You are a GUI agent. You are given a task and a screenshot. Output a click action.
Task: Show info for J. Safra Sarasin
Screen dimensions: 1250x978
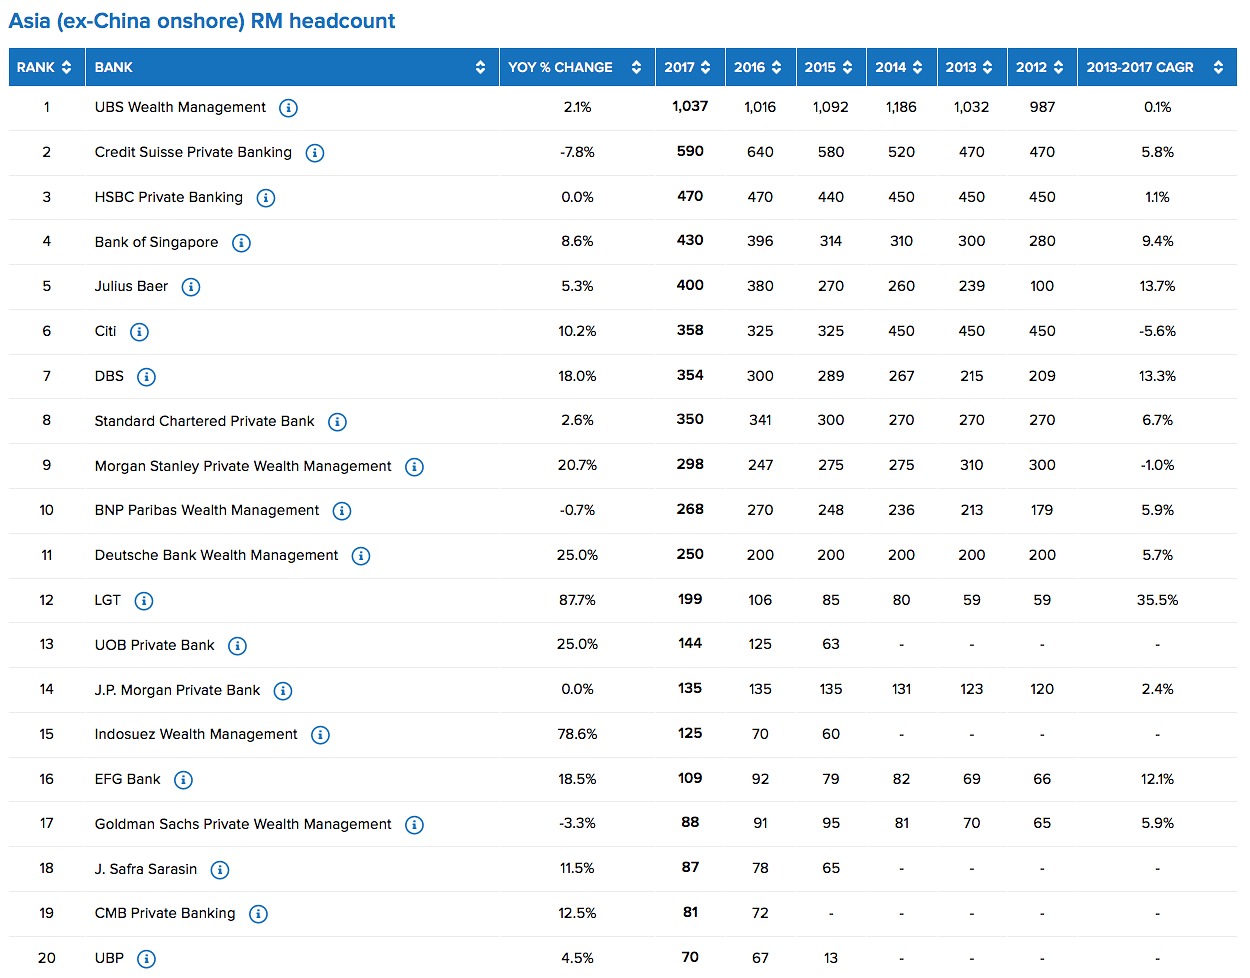(220, 870)
